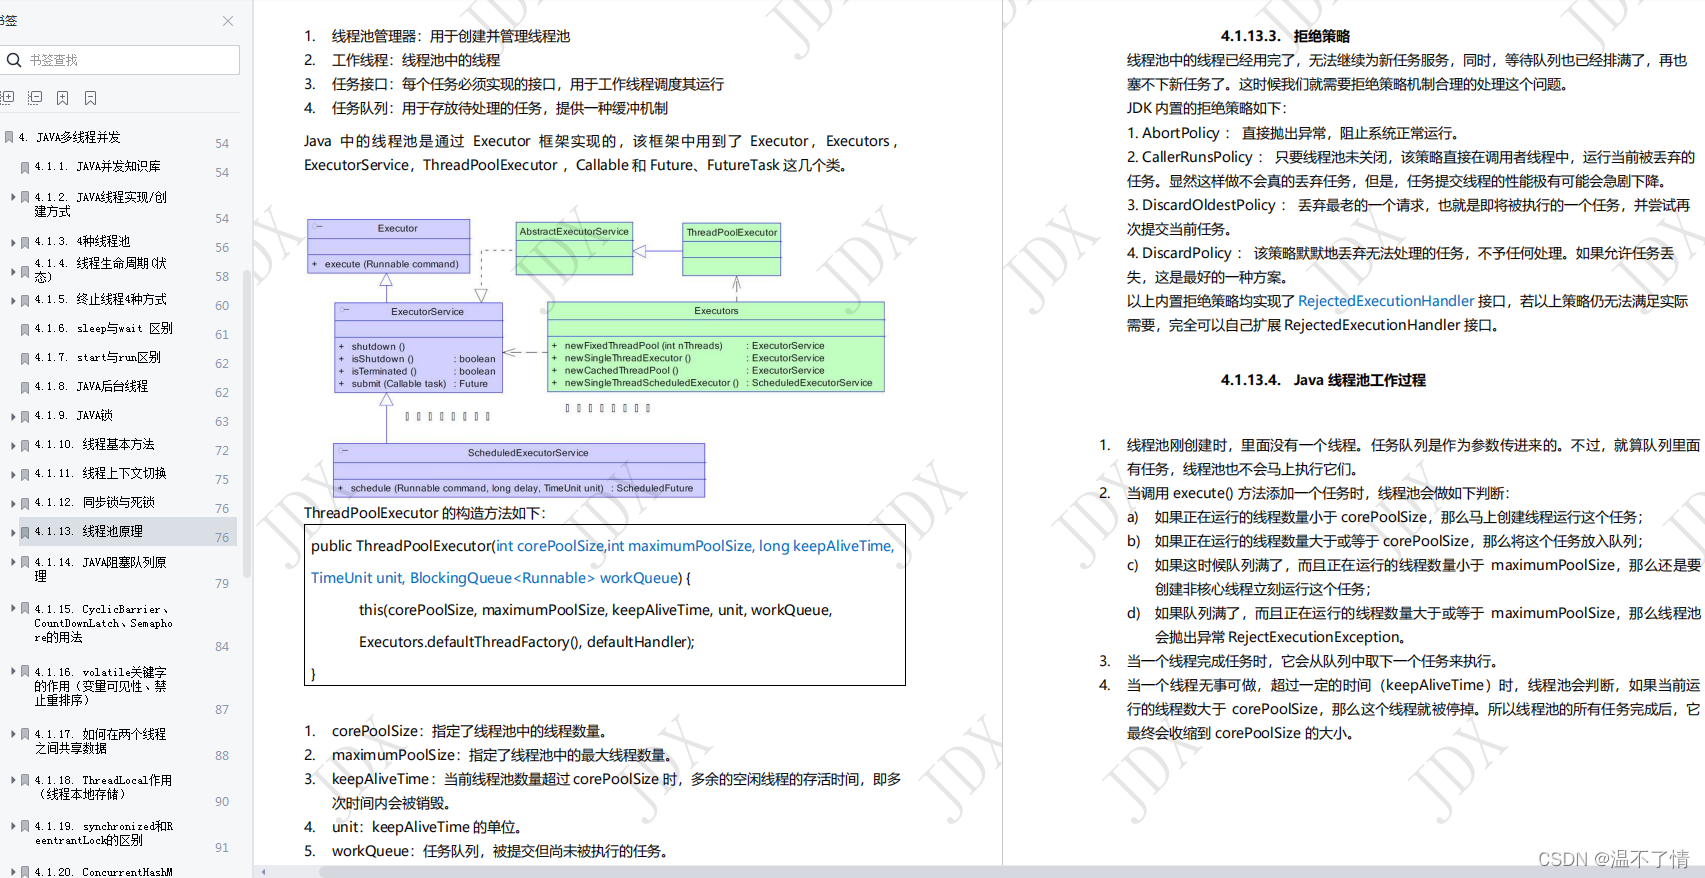
Task: Click heading 4.1.13.3. 拒绝策略
Action: click(1285, 36)
